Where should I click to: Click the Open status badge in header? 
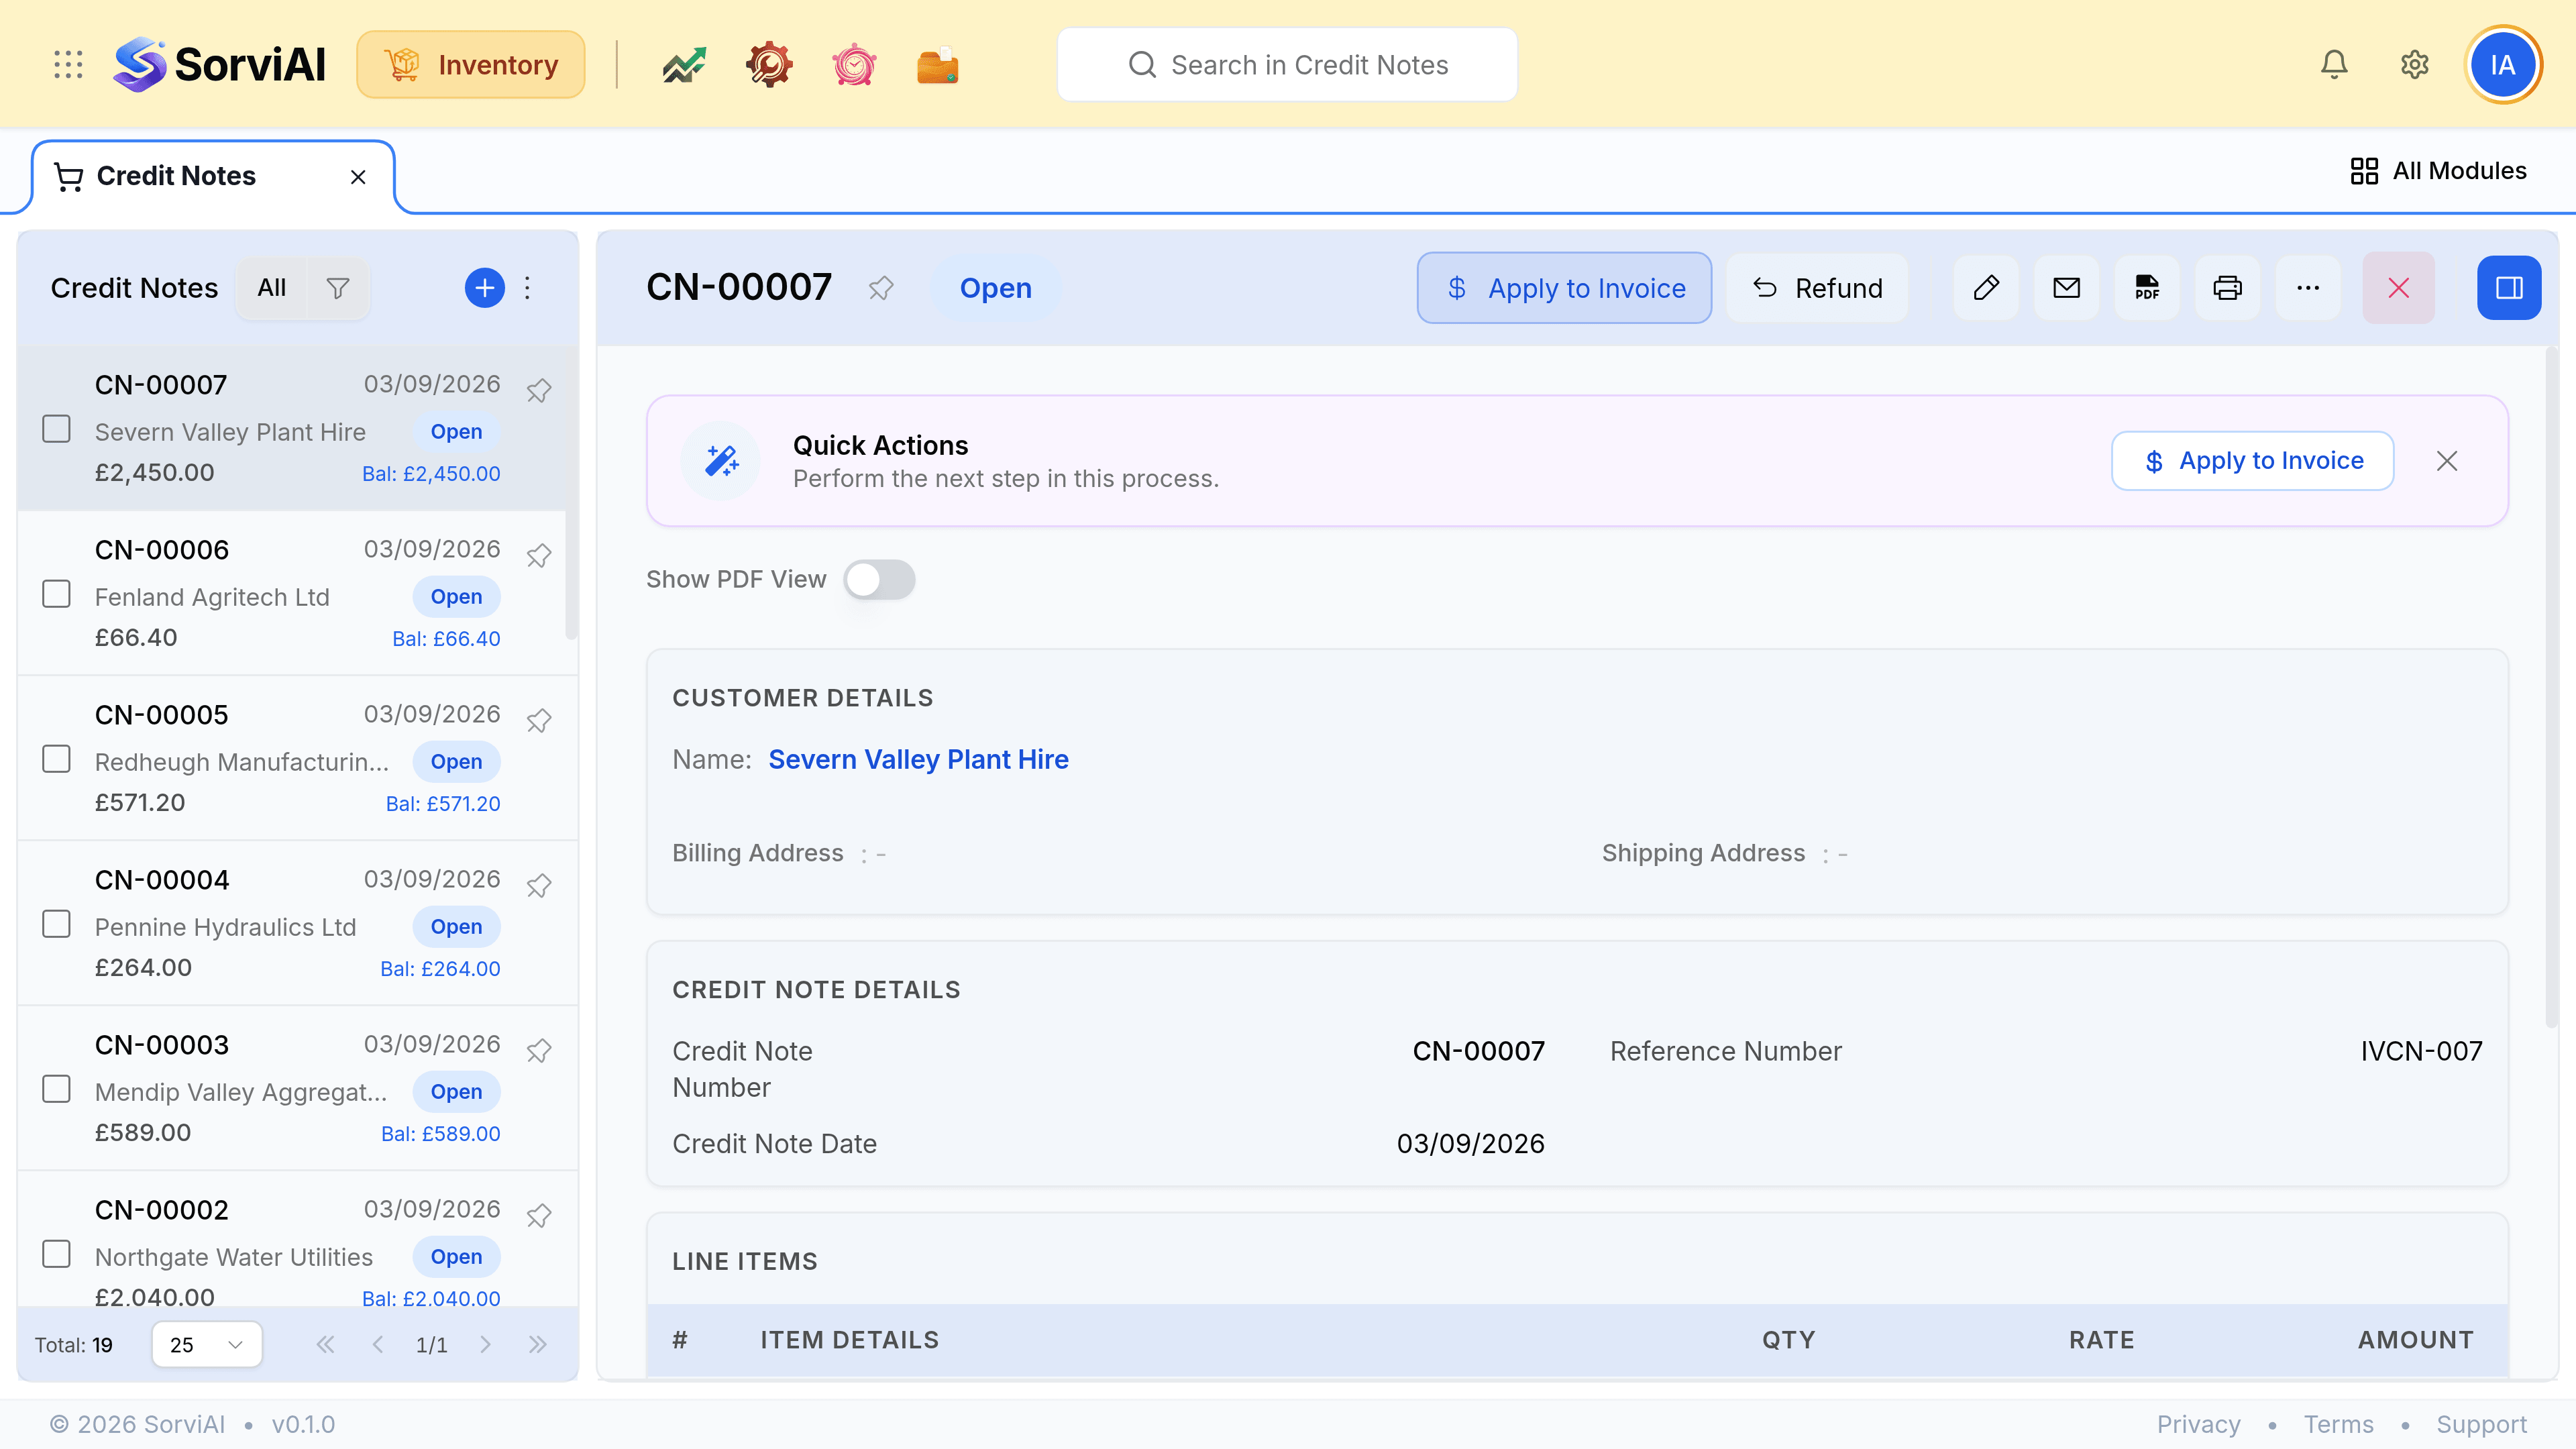(995, 288)
